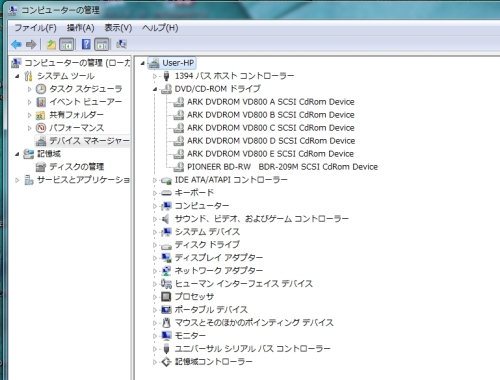This screenshot has width=500, height=380.
Task: Click the パフォーマンス icon
Action: click(41, 128)
